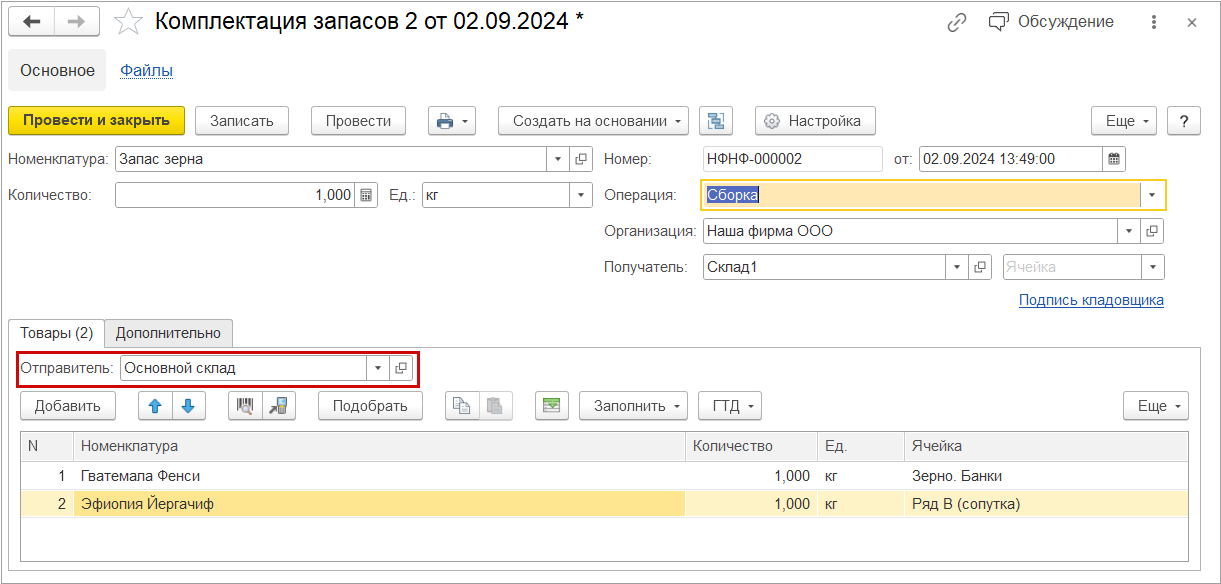The width and height of the screenshot is (1221, 584).
Task: Click the back navigation arrow
Action: pos(31,21)
